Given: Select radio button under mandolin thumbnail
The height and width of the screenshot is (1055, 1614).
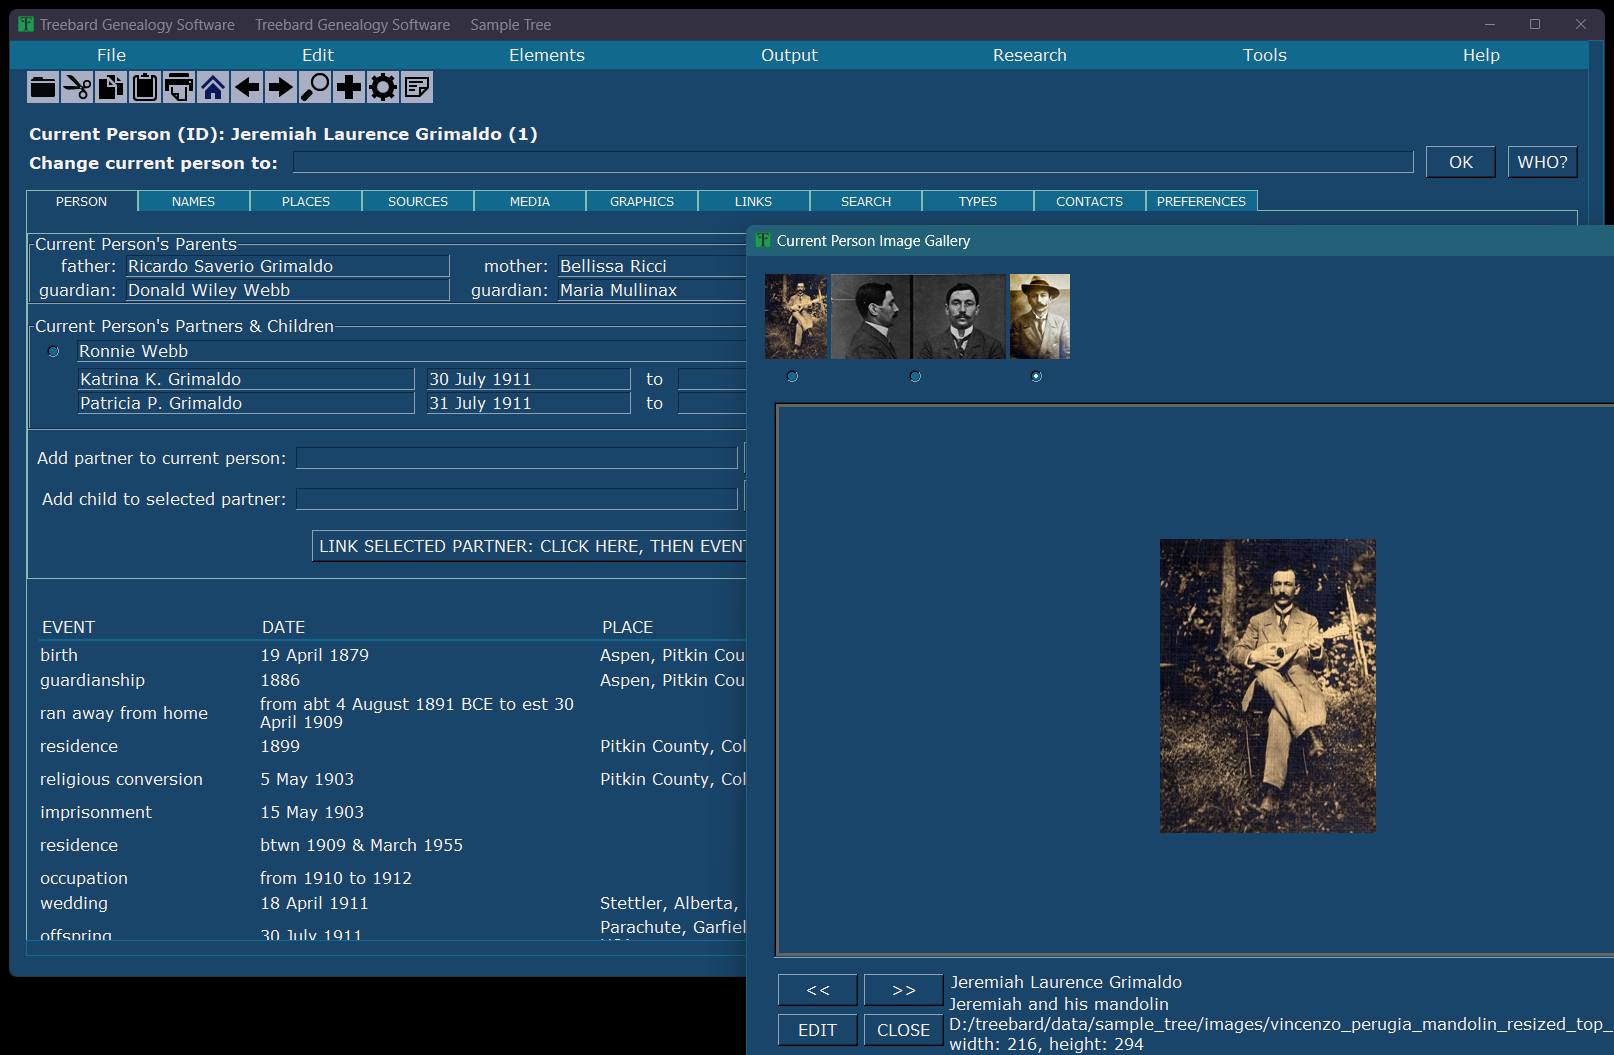Looking at the screenshot, I should (x=792, y=376).
